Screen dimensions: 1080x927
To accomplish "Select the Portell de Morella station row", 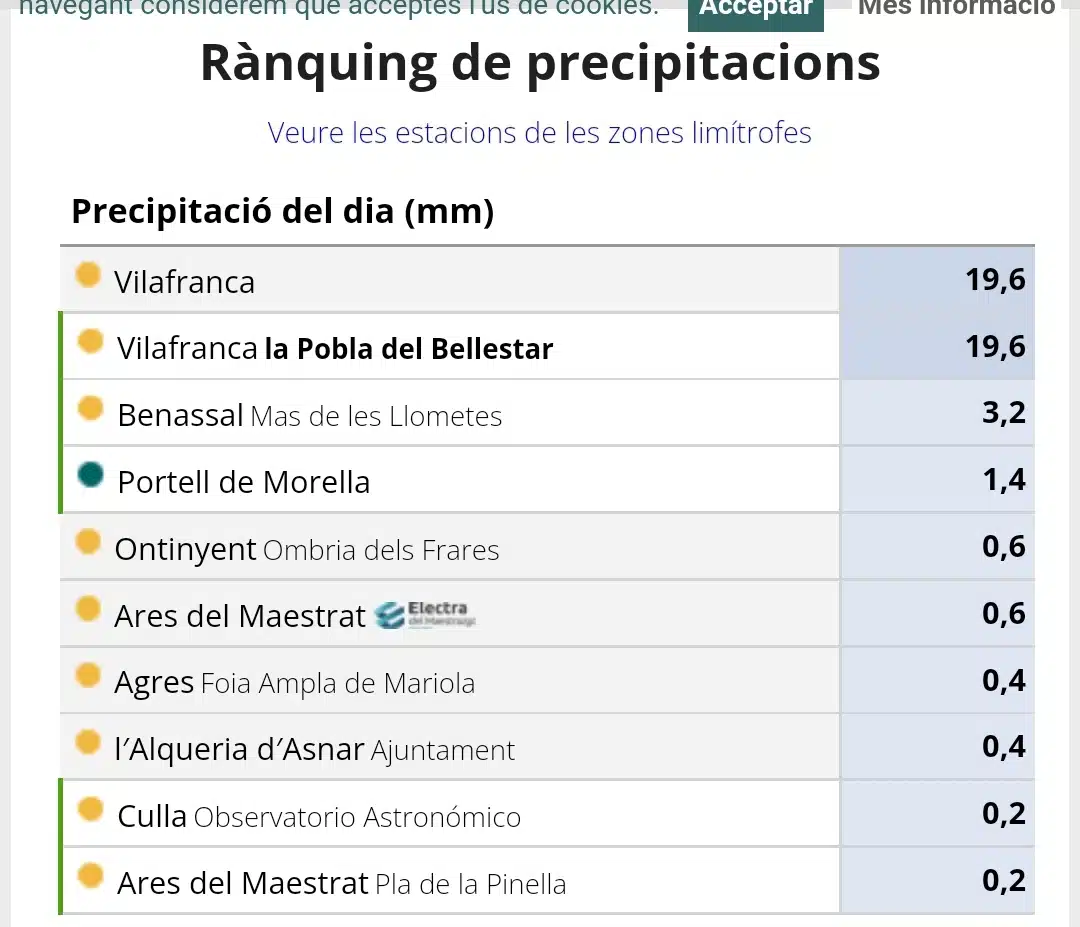I will coord(548,480).
